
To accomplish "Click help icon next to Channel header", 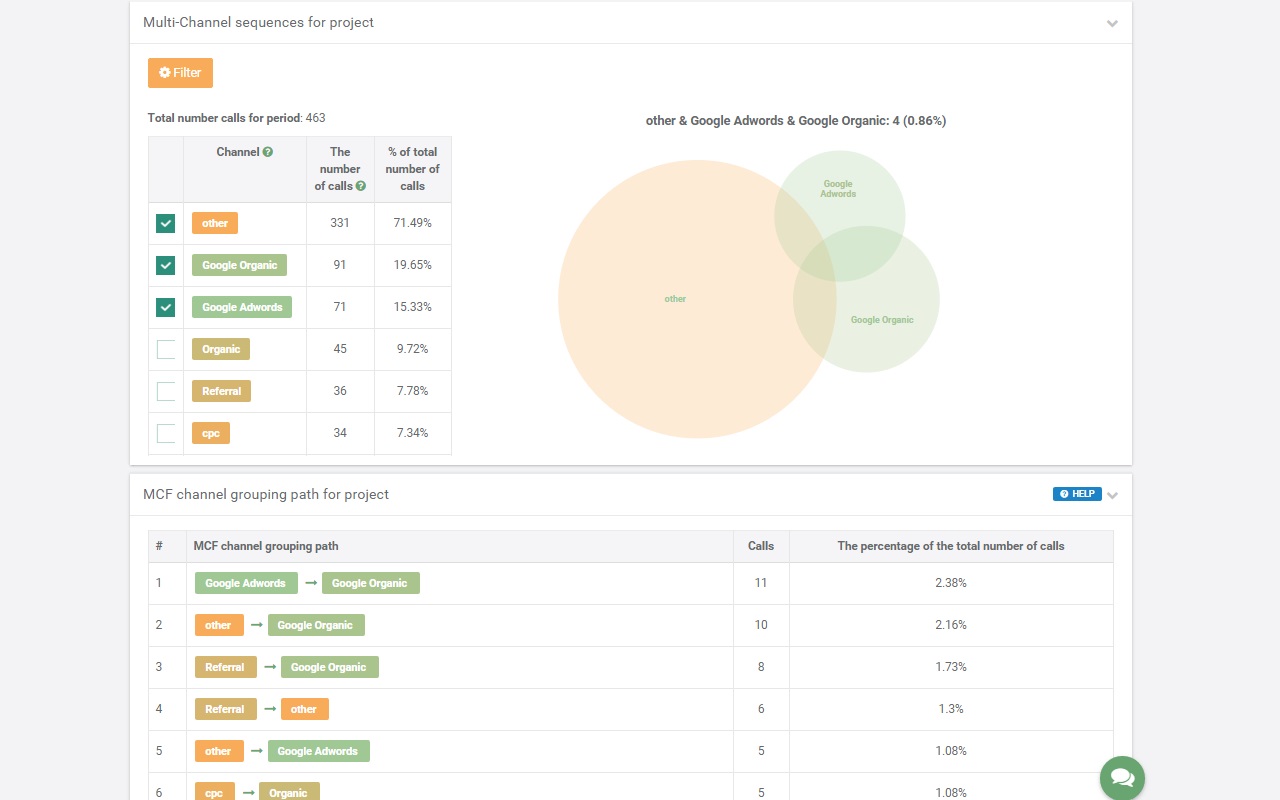I will click(268, 152).
